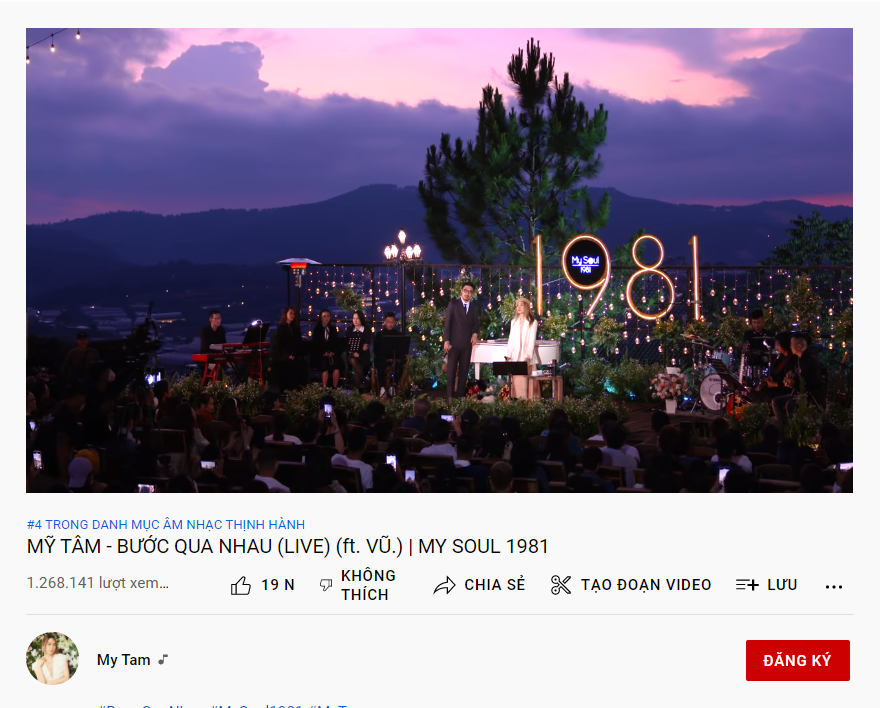Viewport: 880px width, 708px height.
Task: Open My Tam channel avatar
Action: pyautogui.click(x=53, y=659)
